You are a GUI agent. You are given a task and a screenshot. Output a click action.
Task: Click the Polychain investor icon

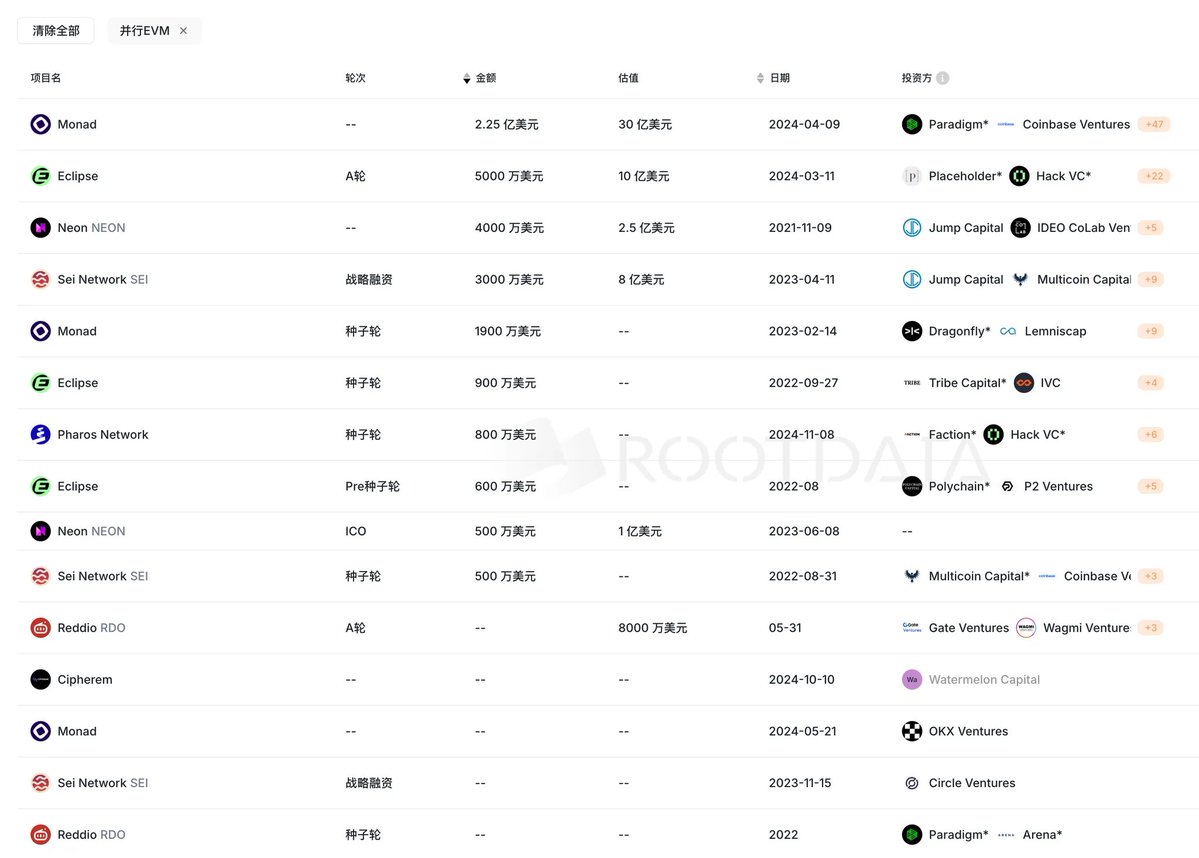pyautogui.click(x=911, y=486)
